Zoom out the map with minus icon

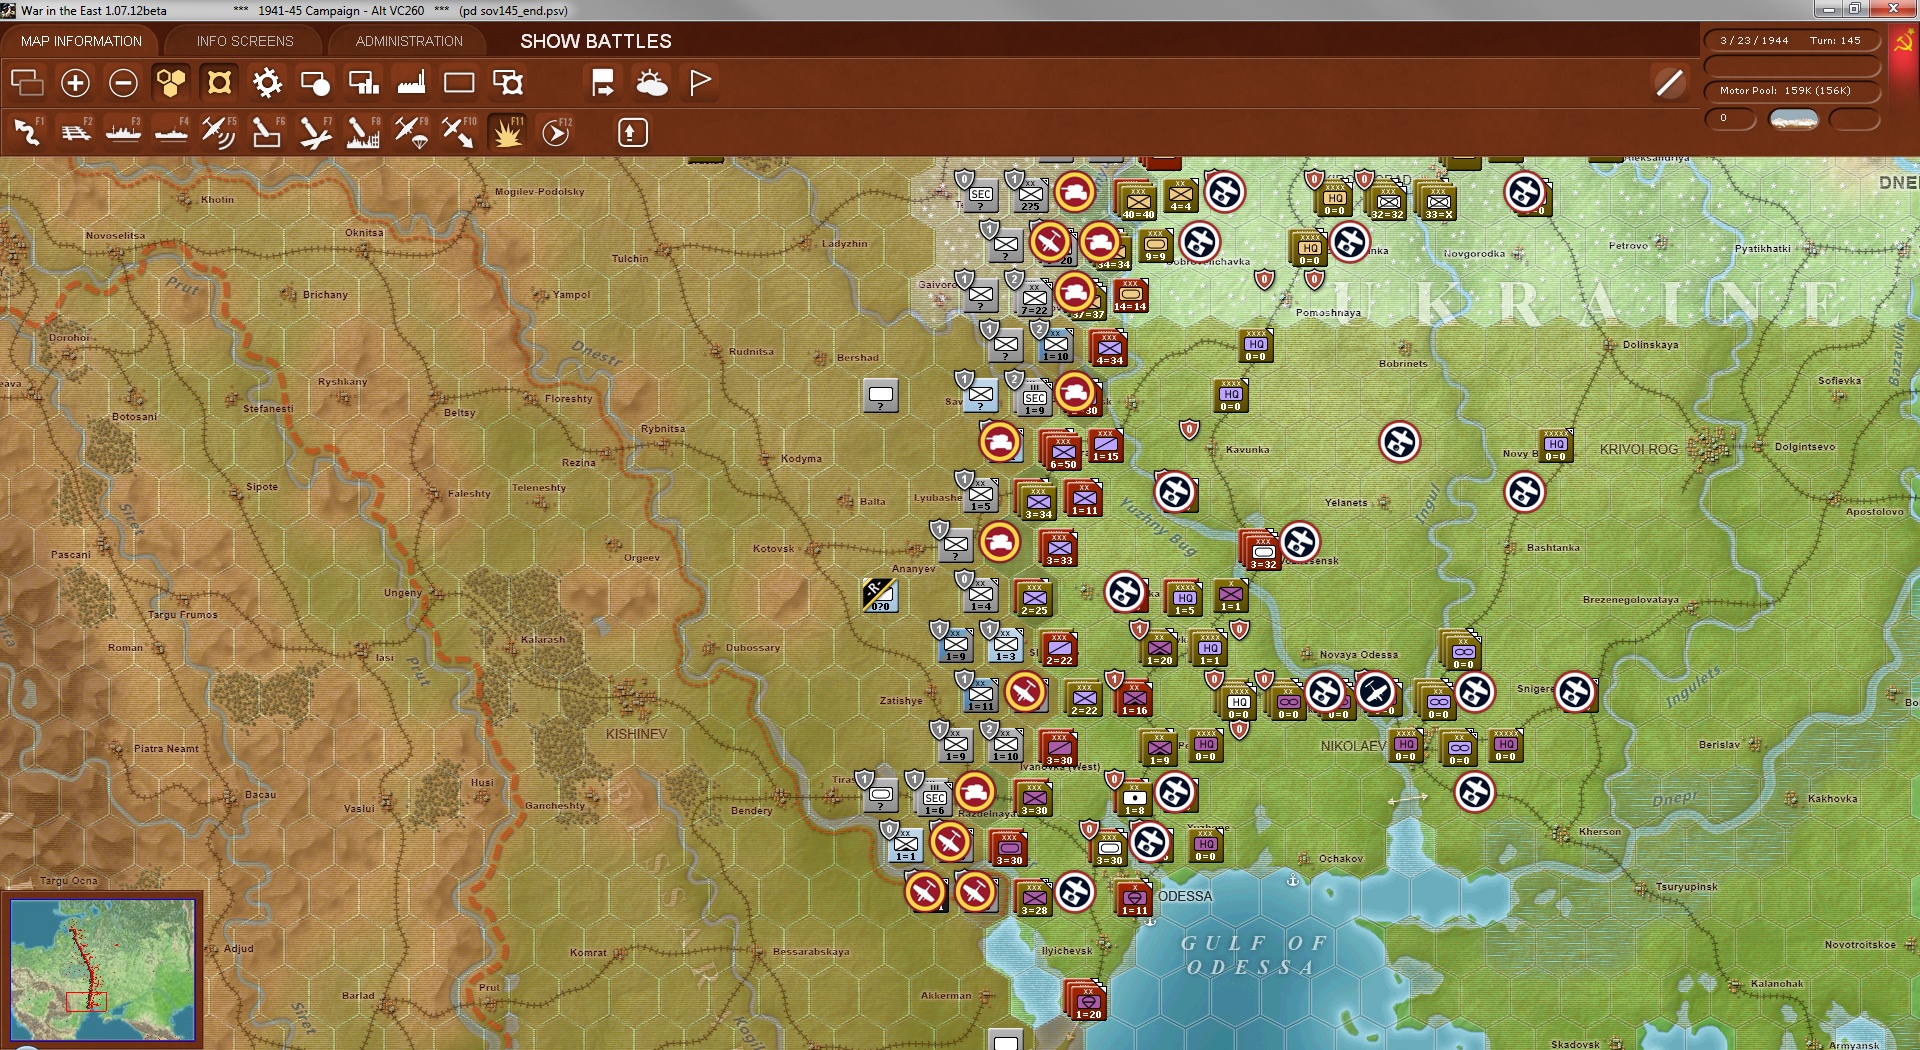(x=123, y=83)
